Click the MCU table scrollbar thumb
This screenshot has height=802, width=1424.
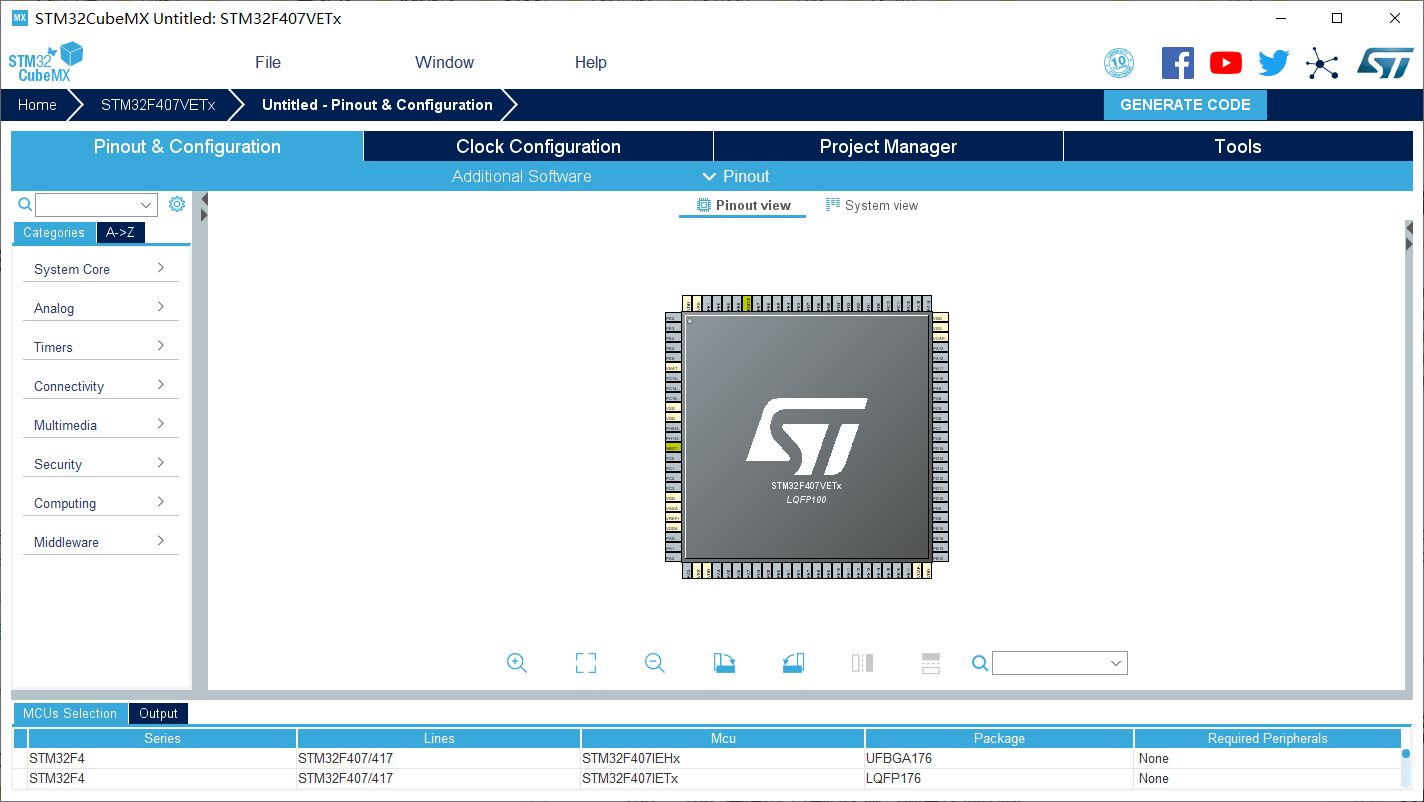[1405, 754]
